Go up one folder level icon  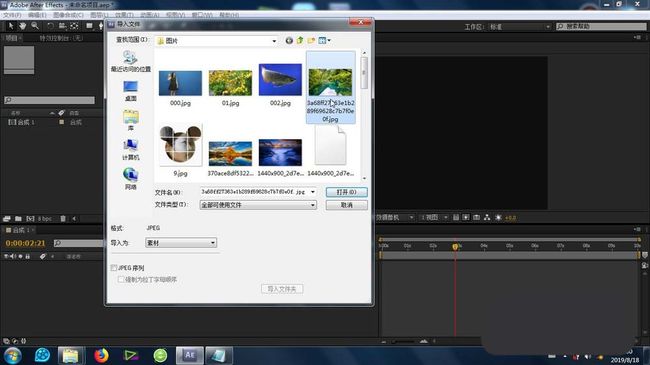pos(300,40)
